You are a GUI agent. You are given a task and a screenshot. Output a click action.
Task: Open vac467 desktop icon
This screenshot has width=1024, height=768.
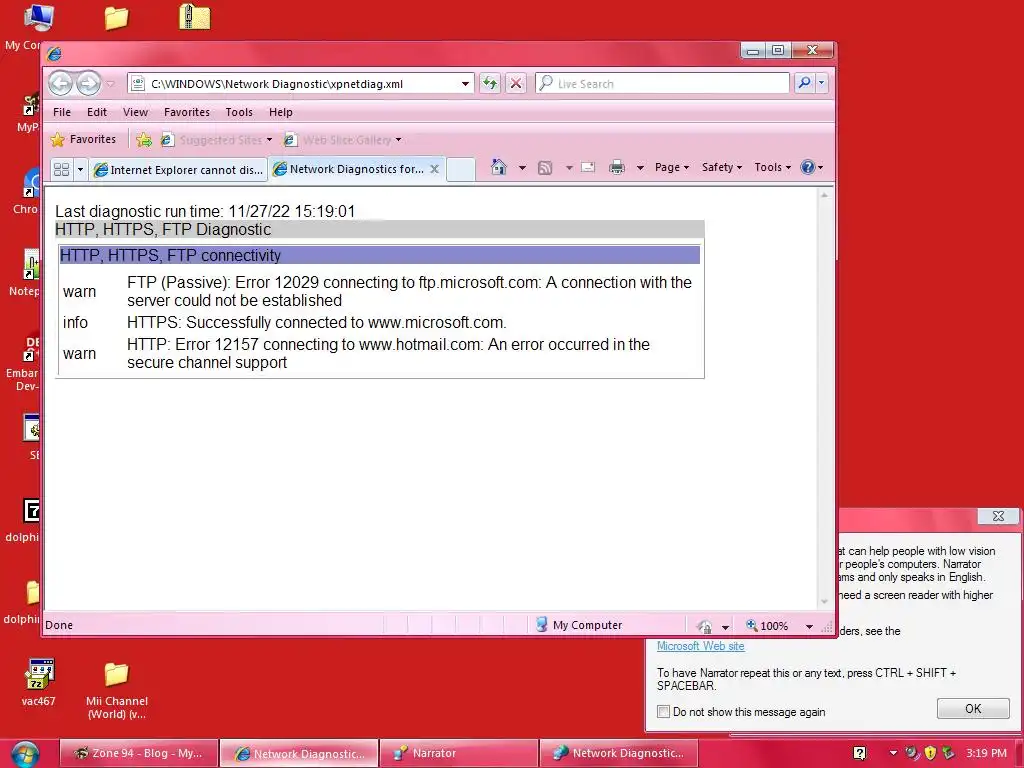(39, 682)
